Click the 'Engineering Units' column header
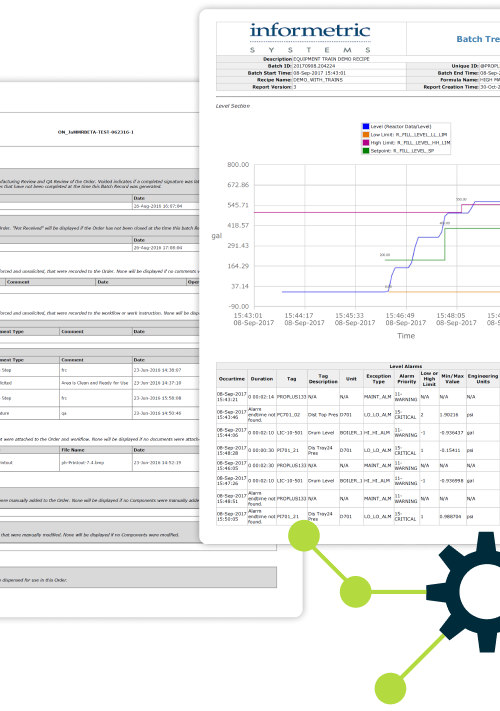The height and width of the screenshot is (711, 500). pos(483,379)
